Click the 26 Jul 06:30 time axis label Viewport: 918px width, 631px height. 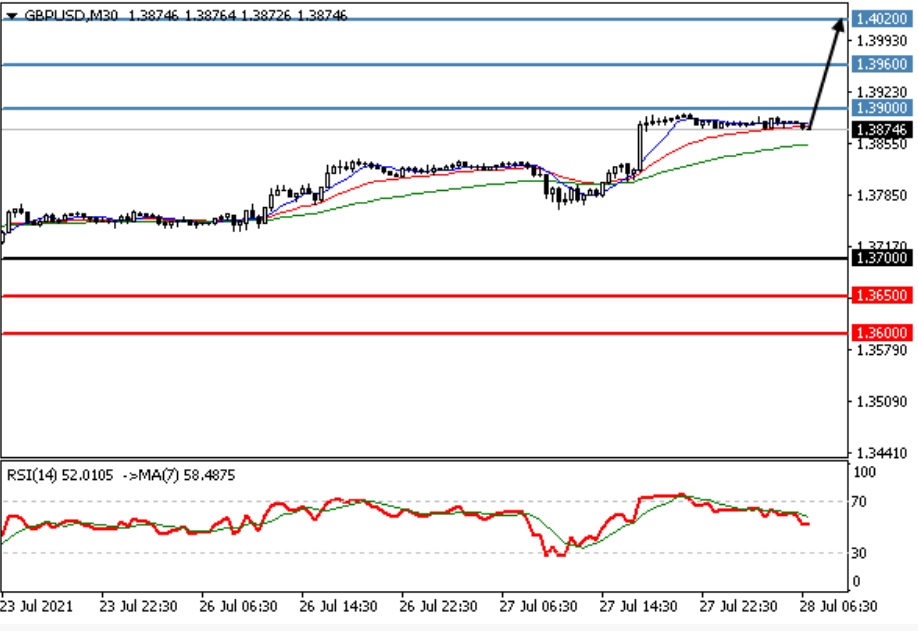click(238, 606)
